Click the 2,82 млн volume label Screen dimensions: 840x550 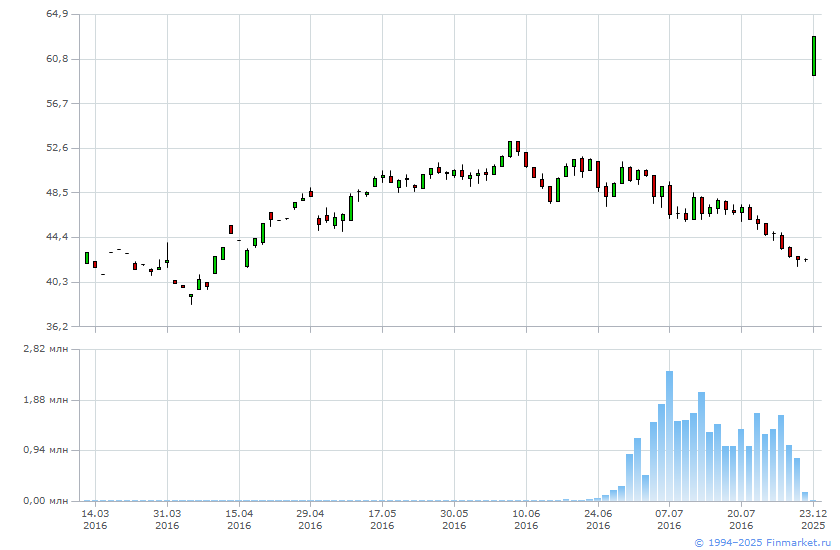48,349
